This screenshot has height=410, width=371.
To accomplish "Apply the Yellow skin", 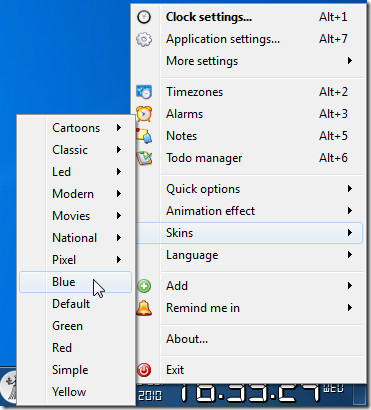I will click(x=76, y=392).
